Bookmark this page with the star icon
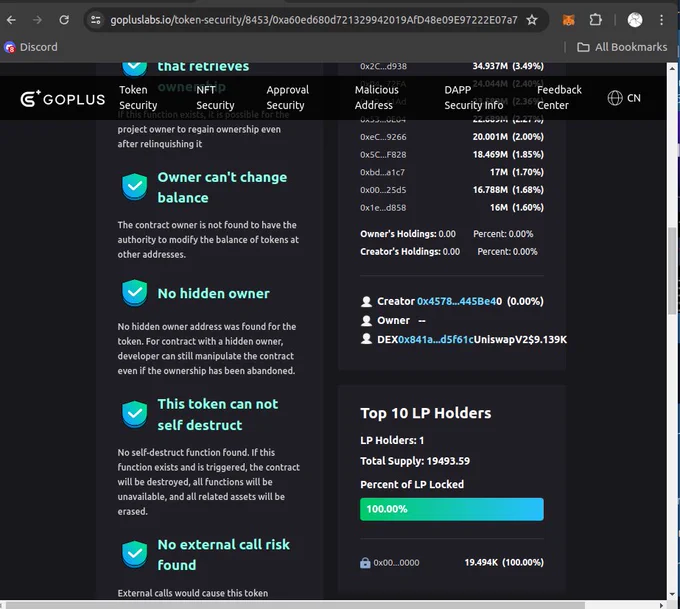The image size is (680, 609). pos(532,20)
